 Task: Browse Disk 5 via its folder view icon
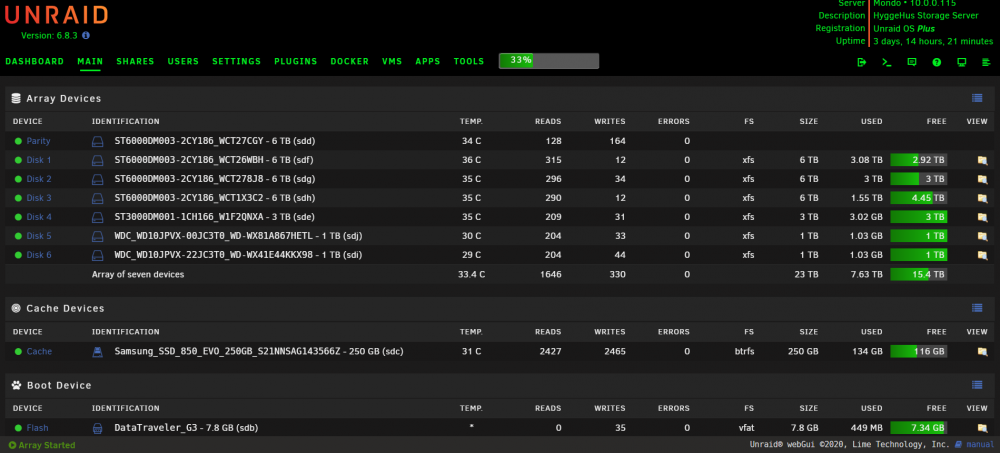[x=982, y=236]
